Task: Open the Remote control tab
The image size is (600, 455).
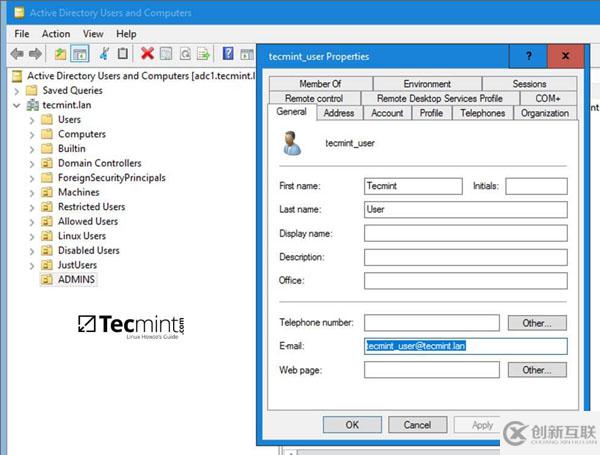Action: click(314, 98)
